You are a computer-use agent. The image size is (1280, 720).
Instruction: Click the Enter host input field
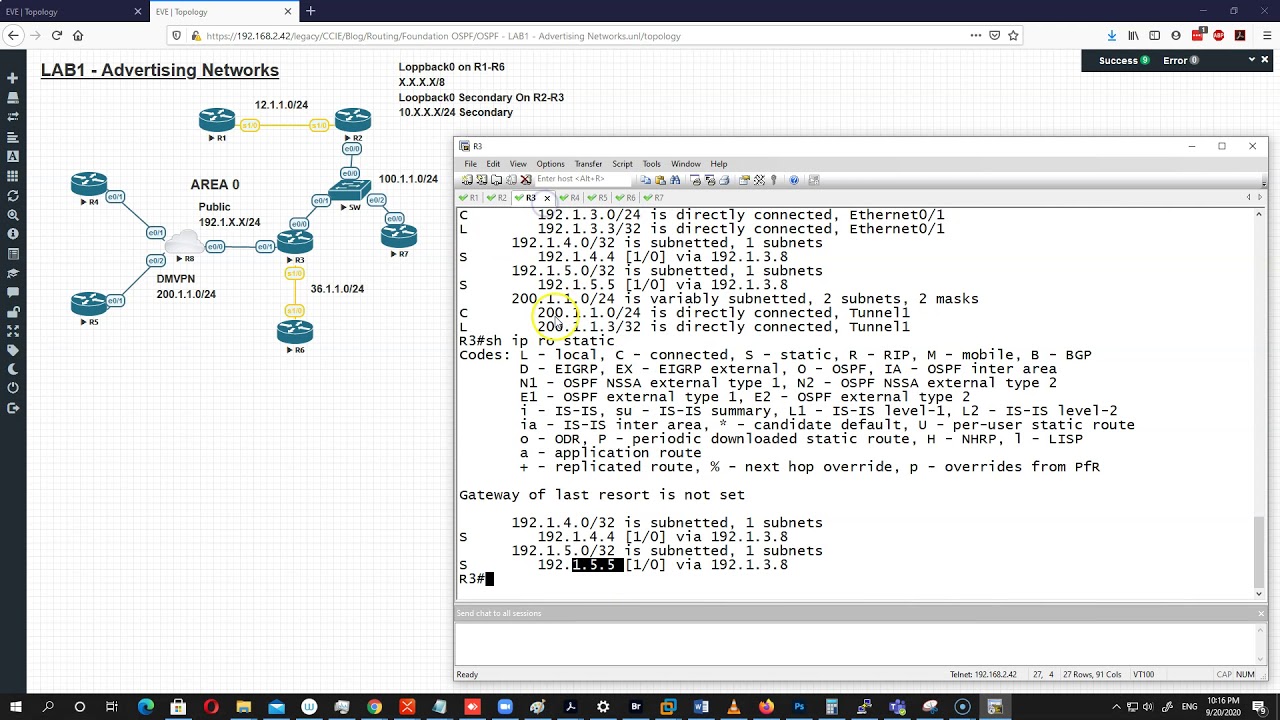(583, 179)
